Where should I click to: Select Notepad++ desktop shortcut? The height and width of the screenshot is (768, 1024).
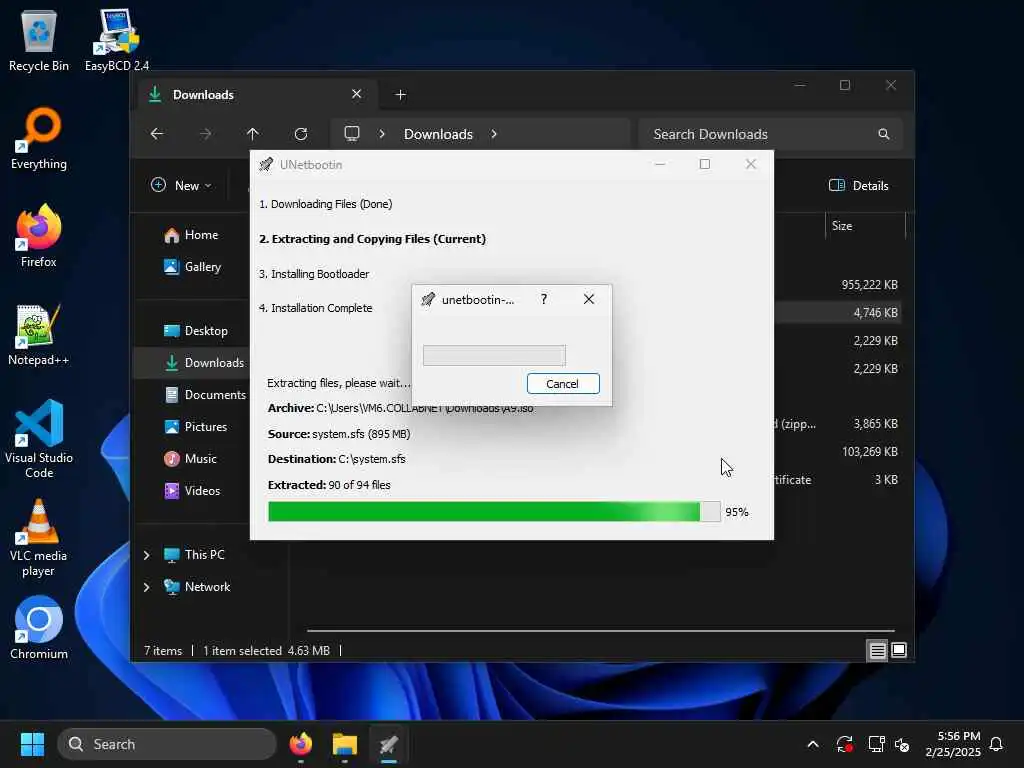(39, 334)
